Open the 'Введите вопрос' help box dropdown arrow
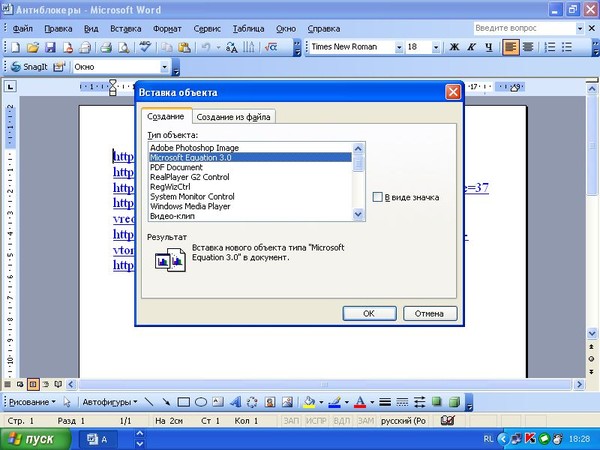 click(580, 28)
